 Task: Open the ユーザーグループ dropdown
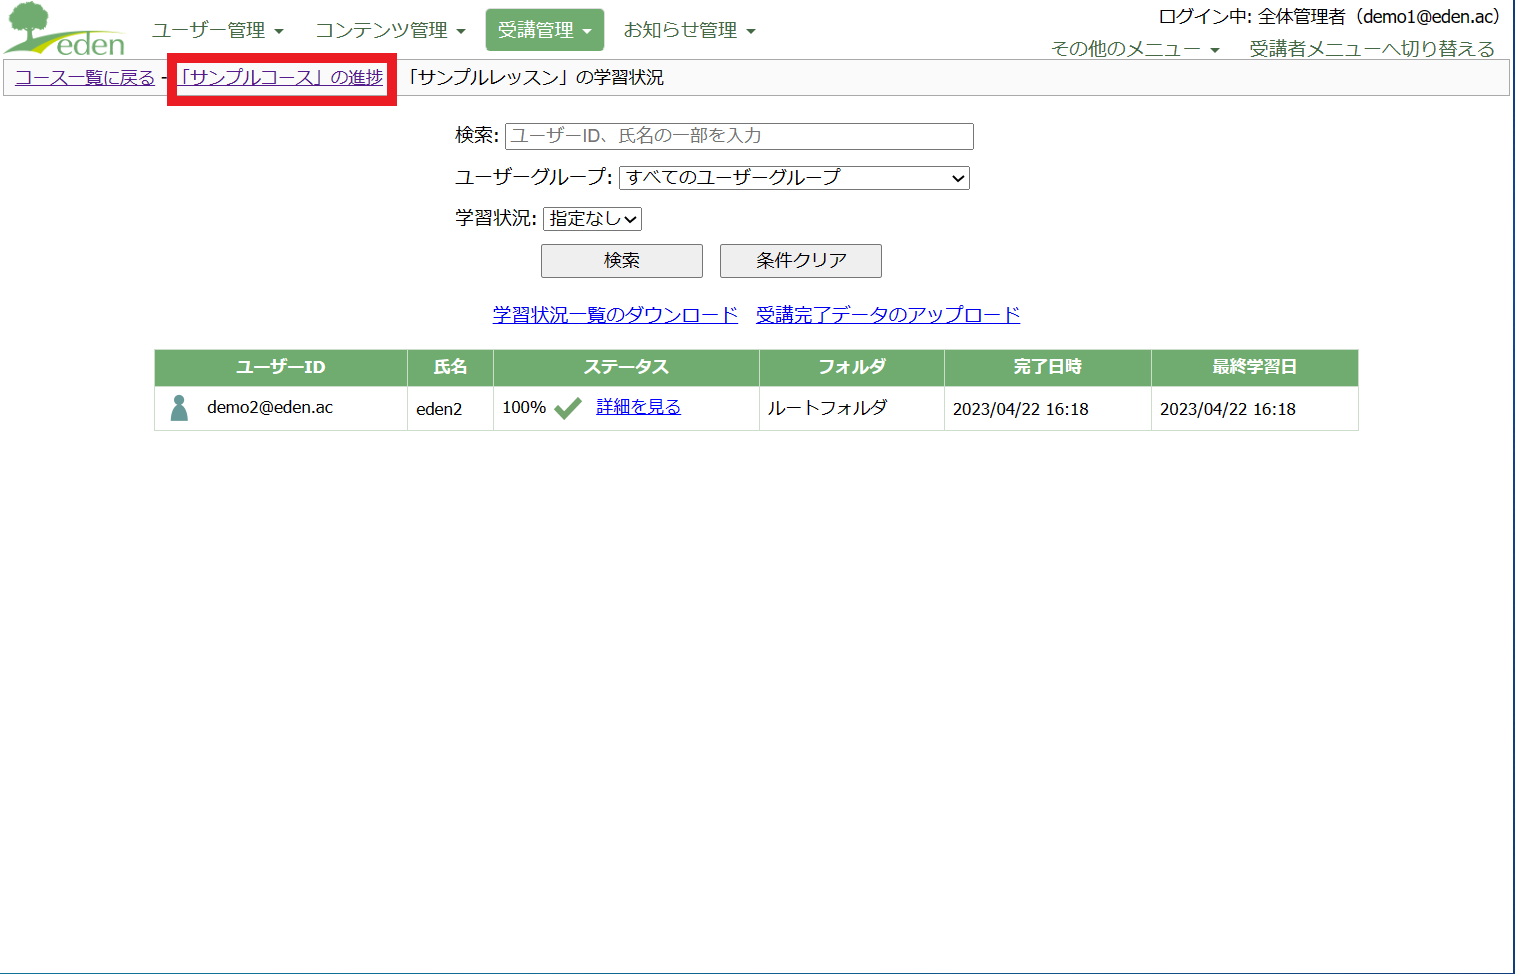tap(794, 178)
